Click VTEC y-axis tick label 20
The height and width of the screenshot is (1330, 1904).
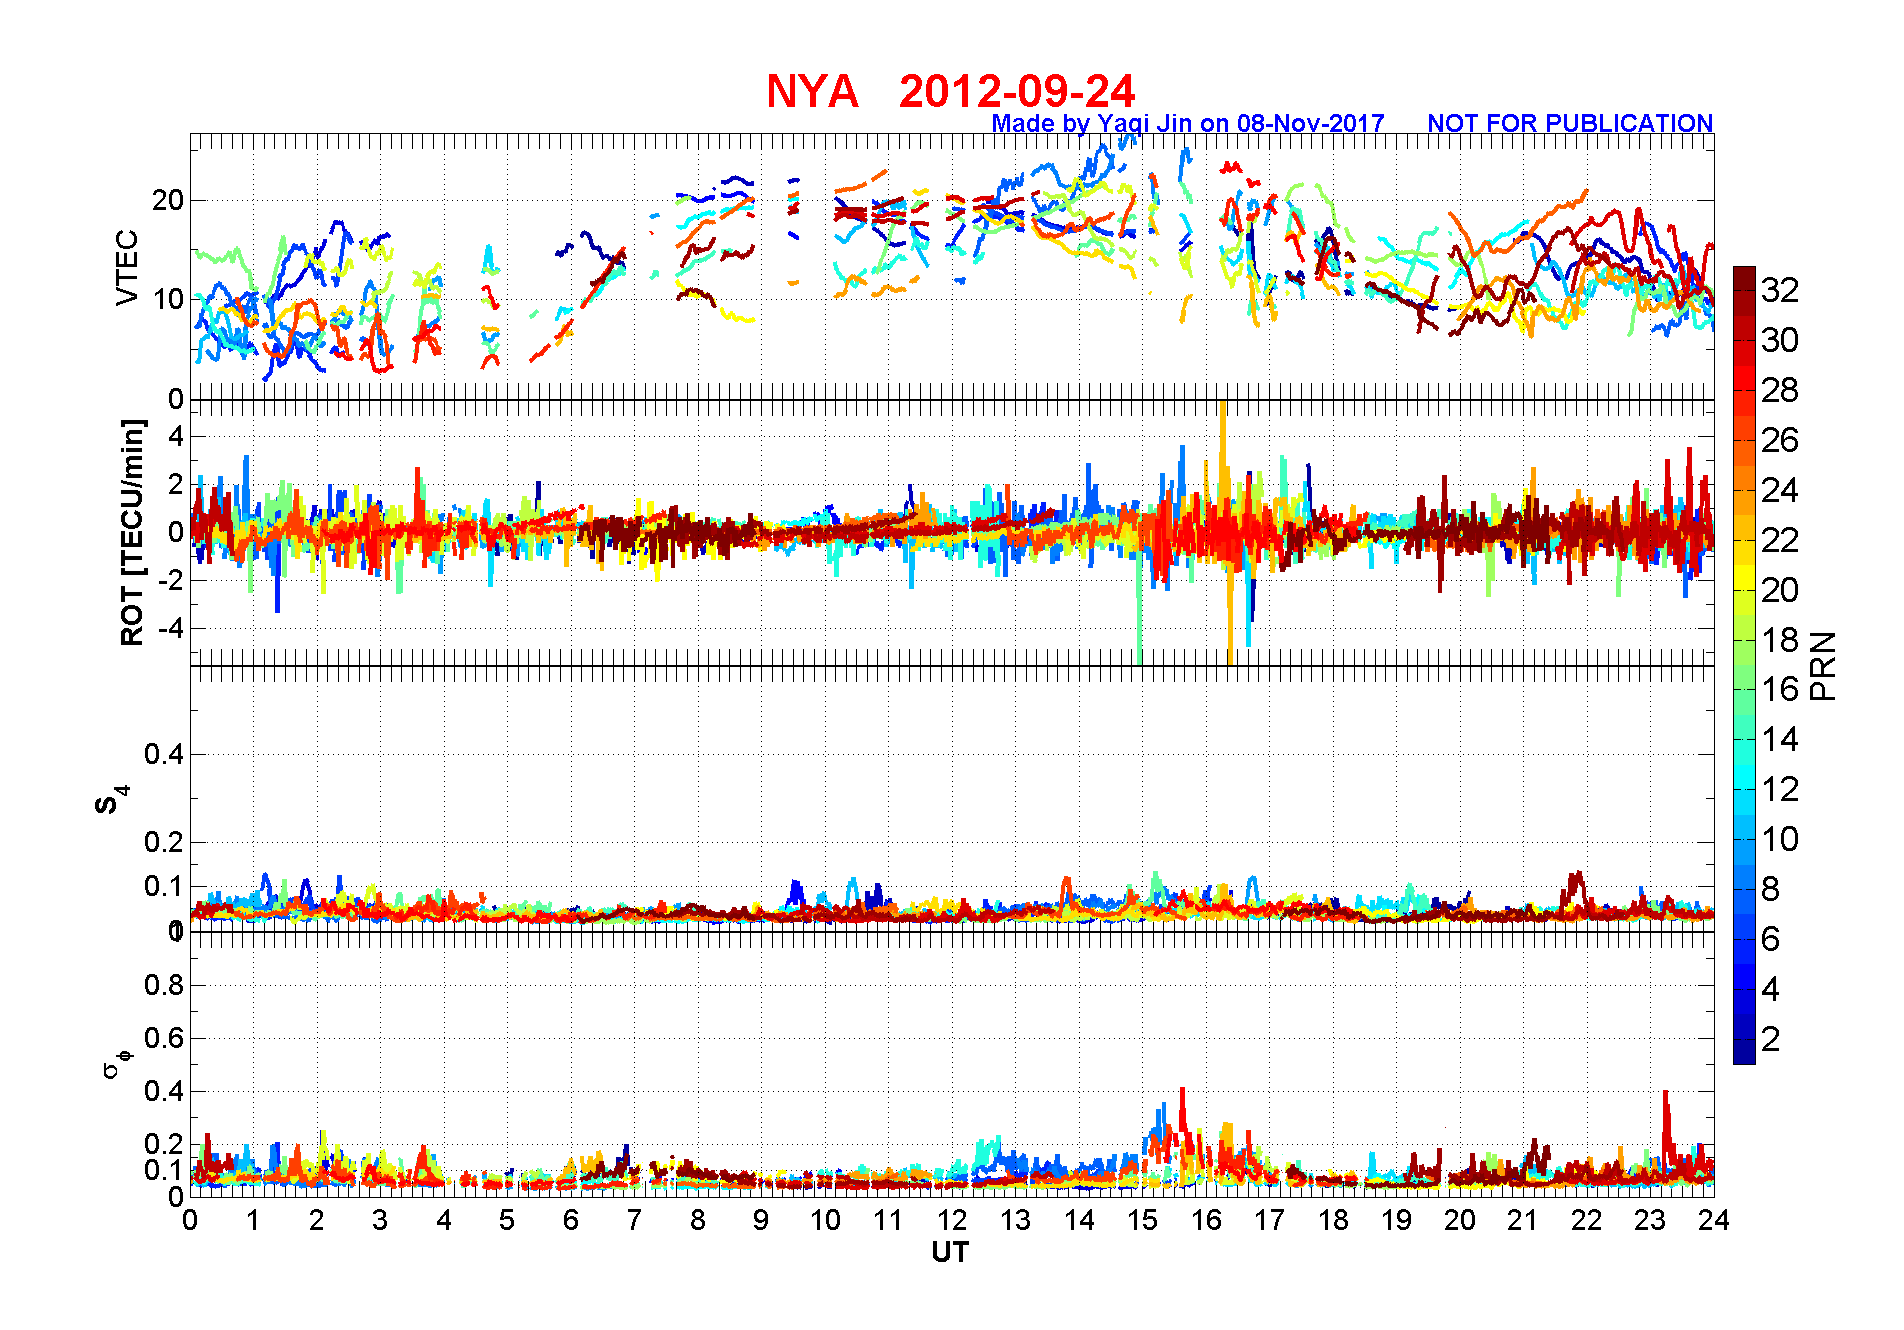click(x=168, y=200)
